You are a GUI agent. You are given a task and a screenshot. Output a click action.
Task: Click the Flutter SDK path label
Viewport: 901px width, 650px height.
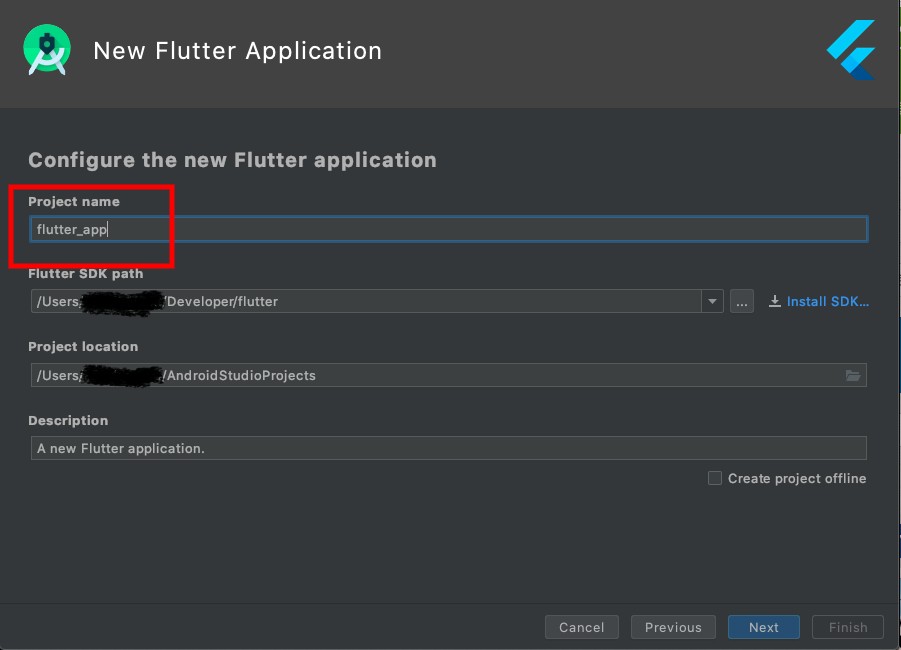coord(86,274)
